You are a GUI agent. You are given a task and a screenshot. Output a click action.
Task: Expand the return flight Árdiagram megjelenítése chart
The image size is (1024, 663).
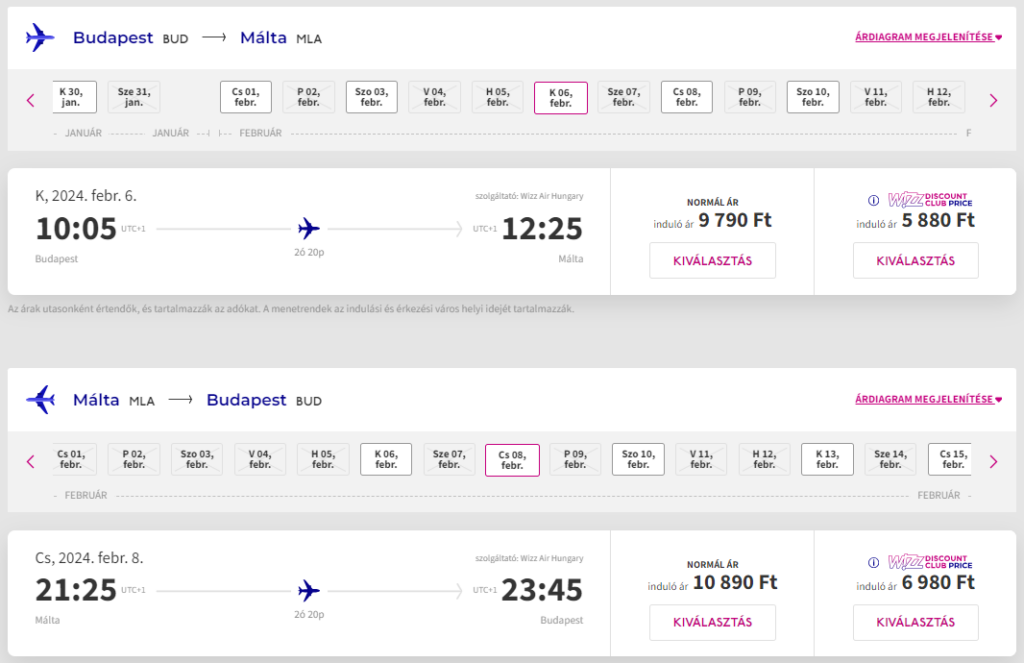coord(928,399)
